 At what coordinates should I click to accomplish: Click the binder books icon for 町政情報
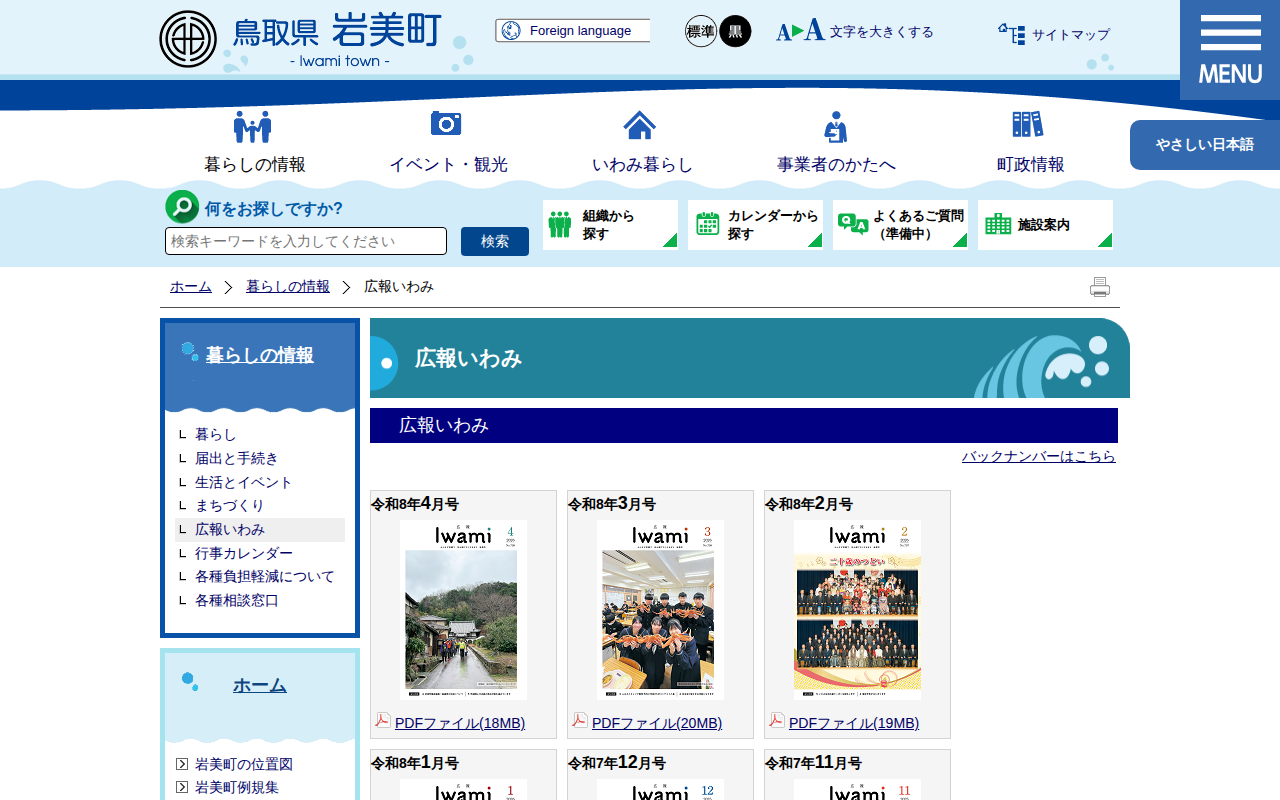1028,124
